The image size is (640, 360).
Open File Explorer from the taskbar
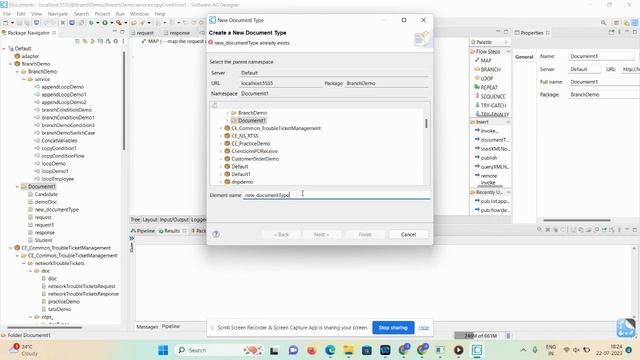coord(349,350)
